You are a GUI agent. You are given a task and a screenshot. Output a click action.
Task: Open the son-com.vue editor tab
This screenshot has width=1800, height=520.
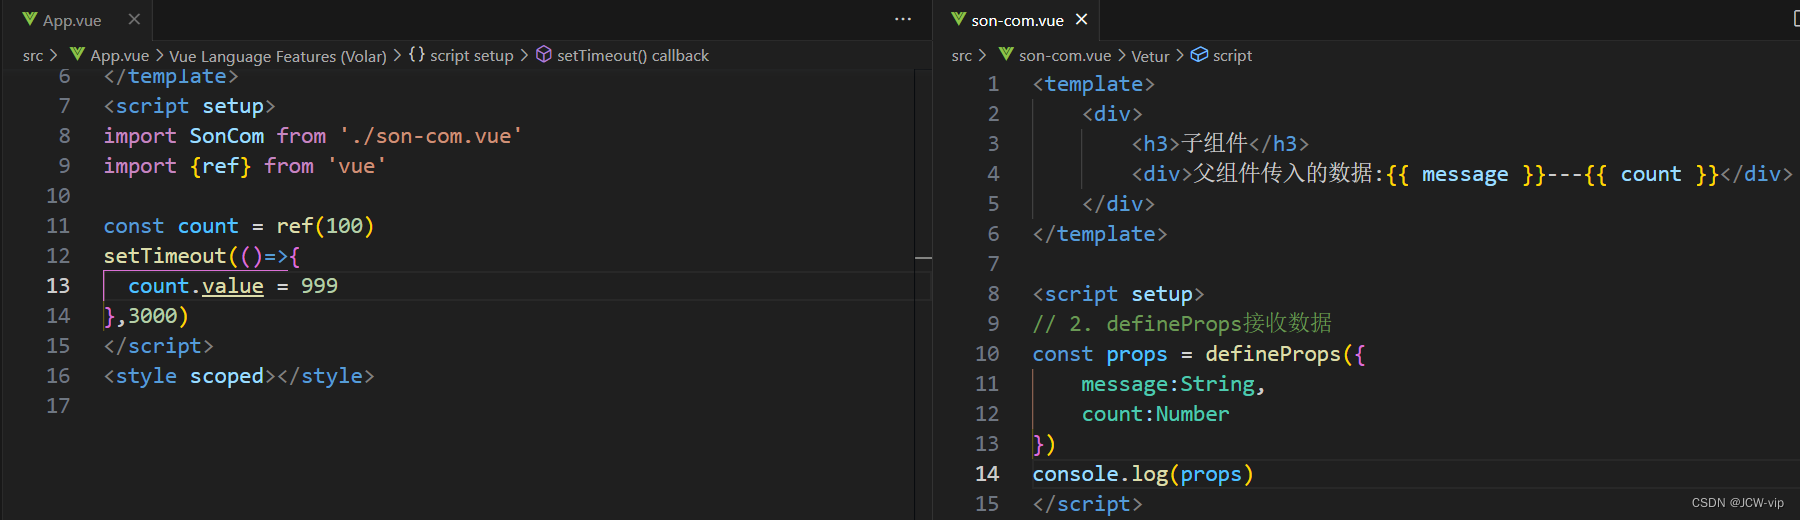pyautogui.click(x=1017, y=20)
